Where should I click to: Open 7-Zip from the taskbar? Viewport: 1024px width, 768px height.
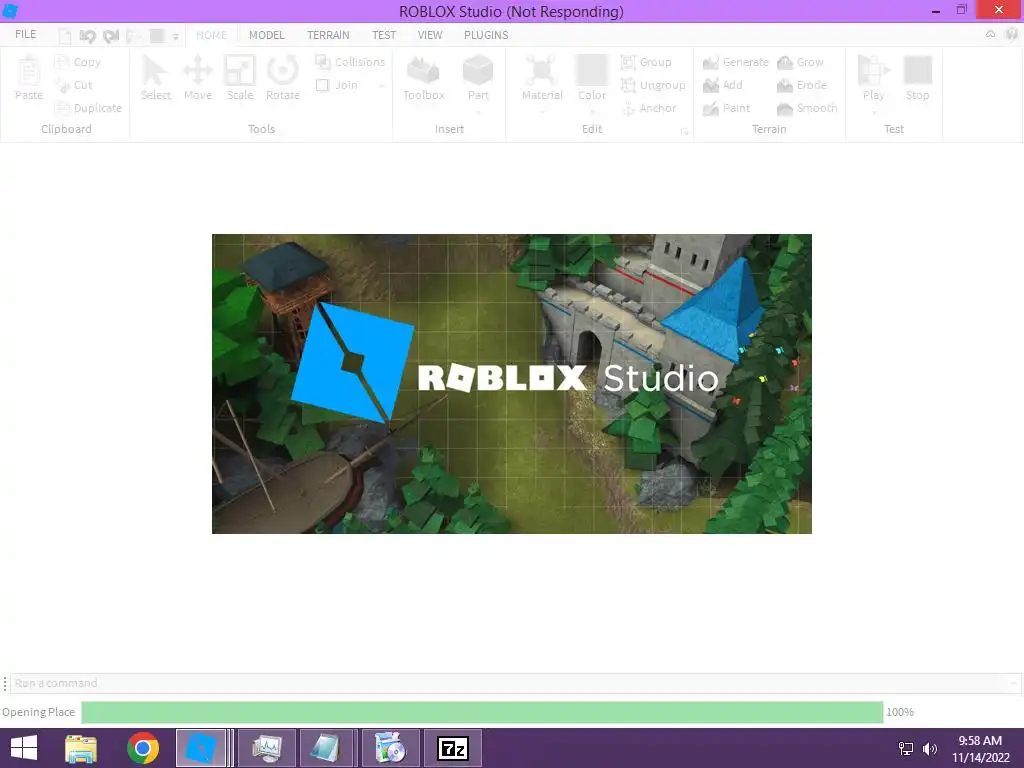(x=453, y=748)
